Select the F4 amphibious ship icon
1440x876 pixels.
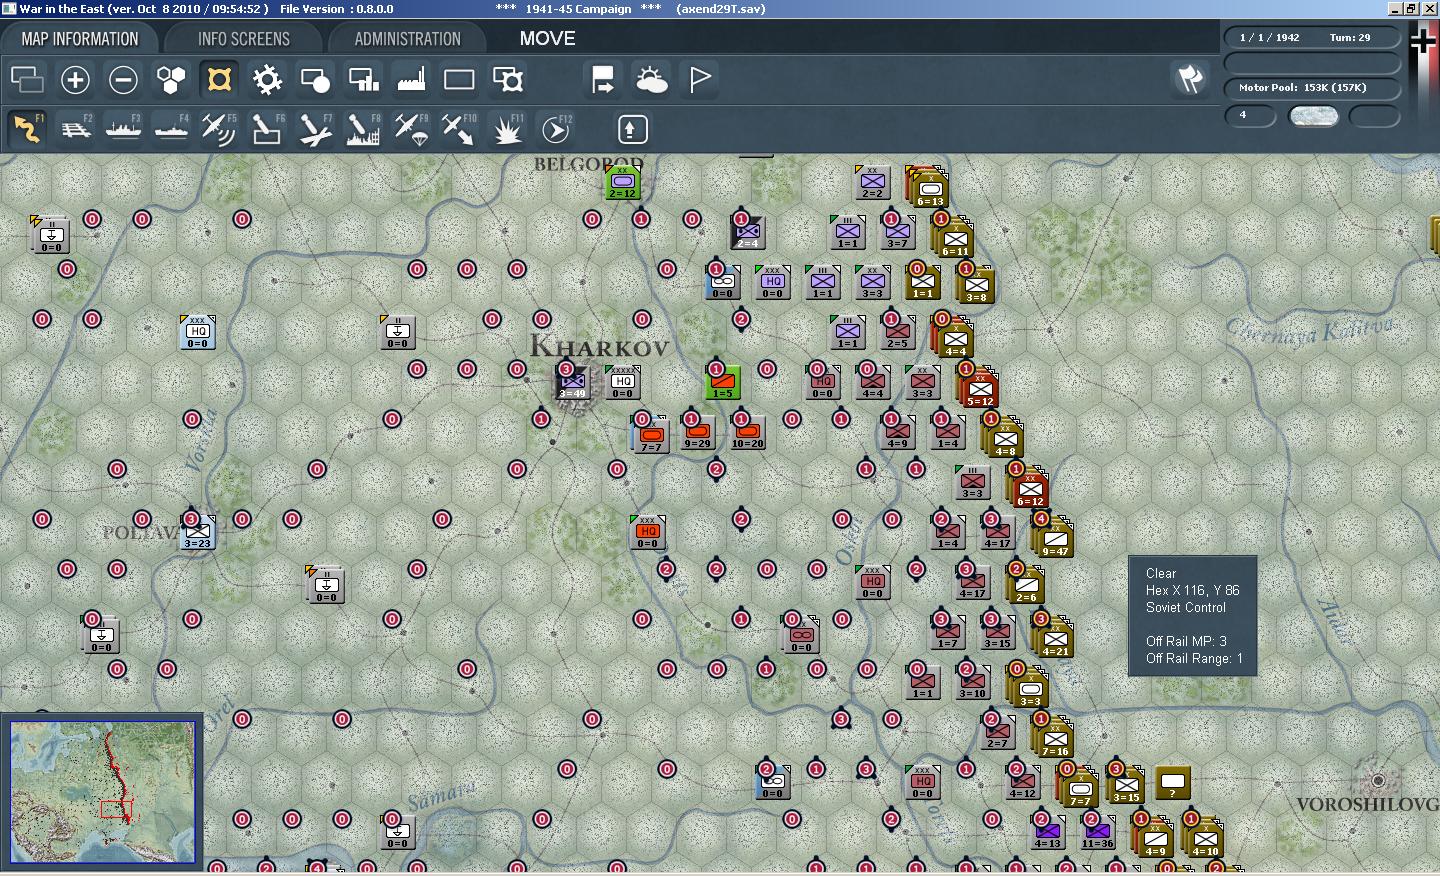tap(171, 129)
